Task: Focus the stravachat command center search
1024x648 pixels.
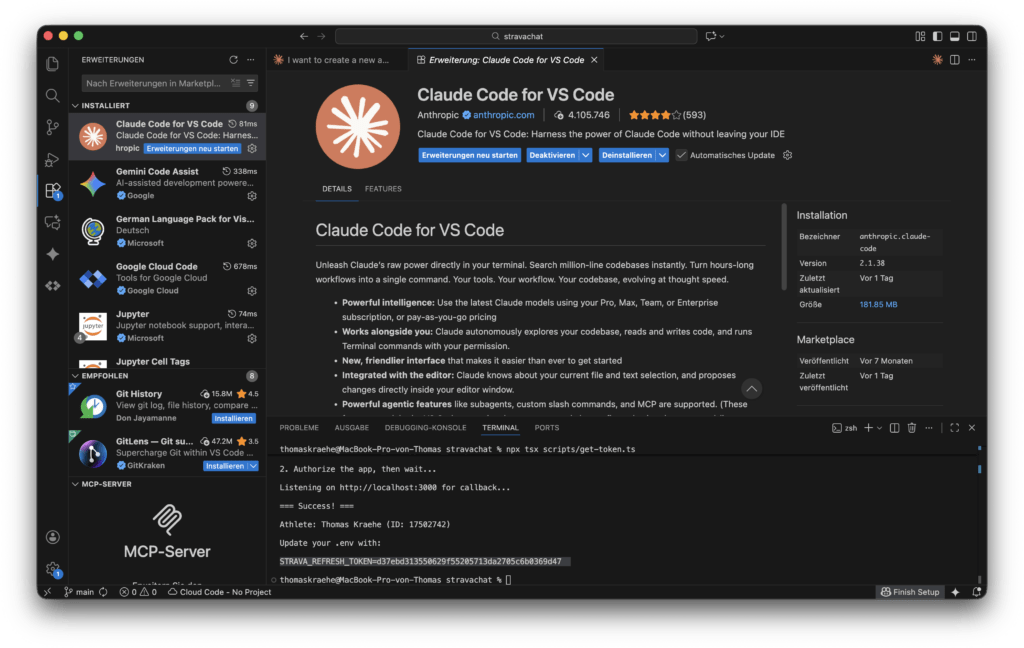Action: pos(516,36)
